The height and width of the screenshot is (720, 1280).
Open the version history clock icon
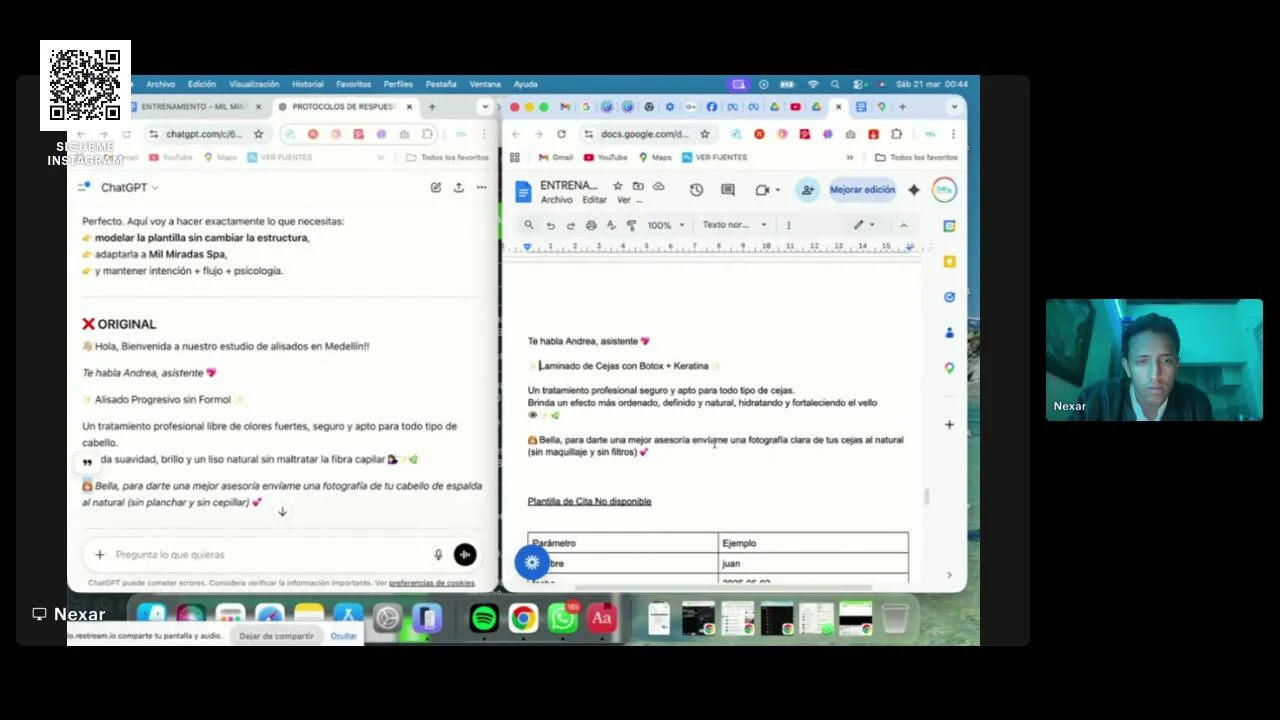[x=697, y=190]
